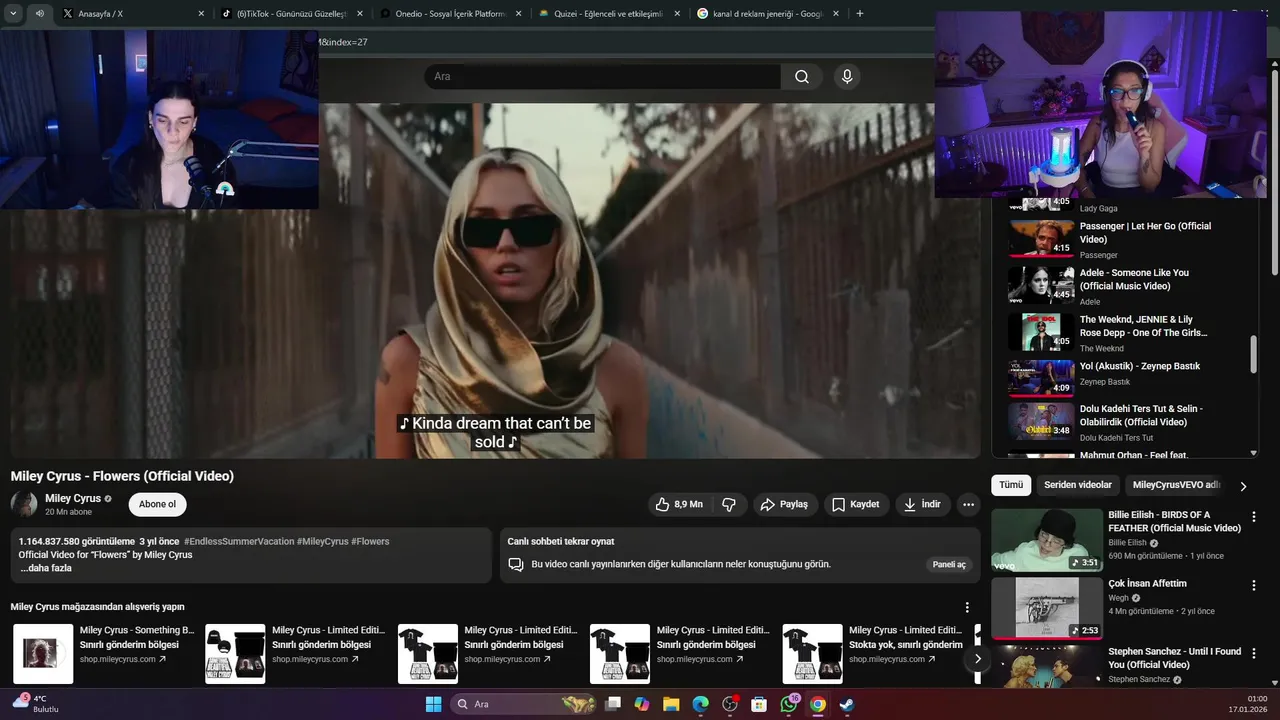Click the #EndlessSummerVacation hashtag
Screen dimensions: 1280x720
tap(239, 541)
